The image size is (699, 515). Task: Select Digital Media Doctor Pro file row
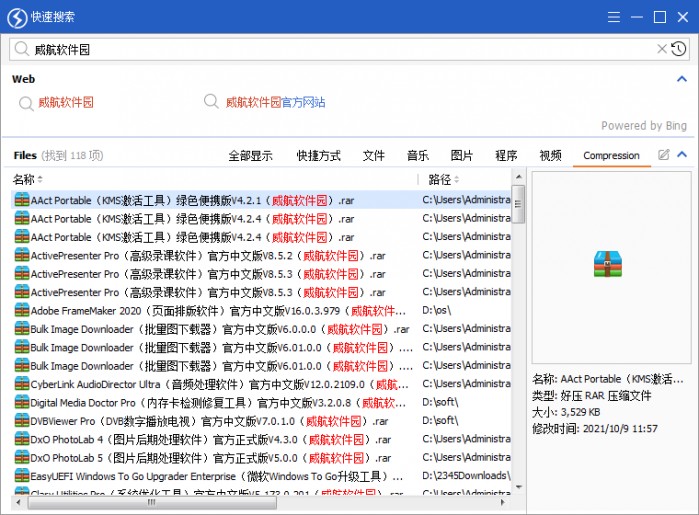(261, 402)
